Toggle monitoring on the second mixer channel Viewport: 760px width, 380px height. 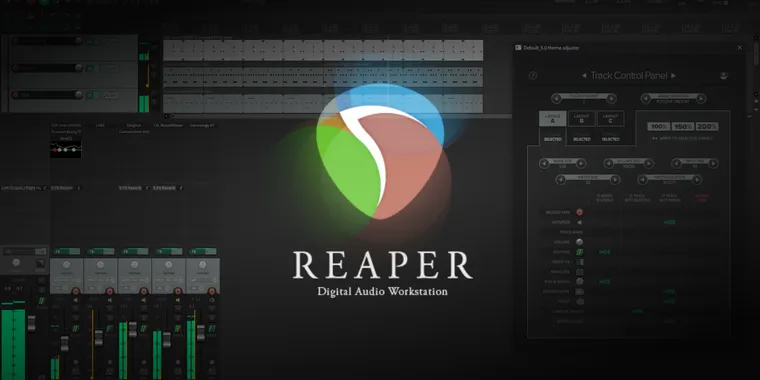click(x=110, y=300)
